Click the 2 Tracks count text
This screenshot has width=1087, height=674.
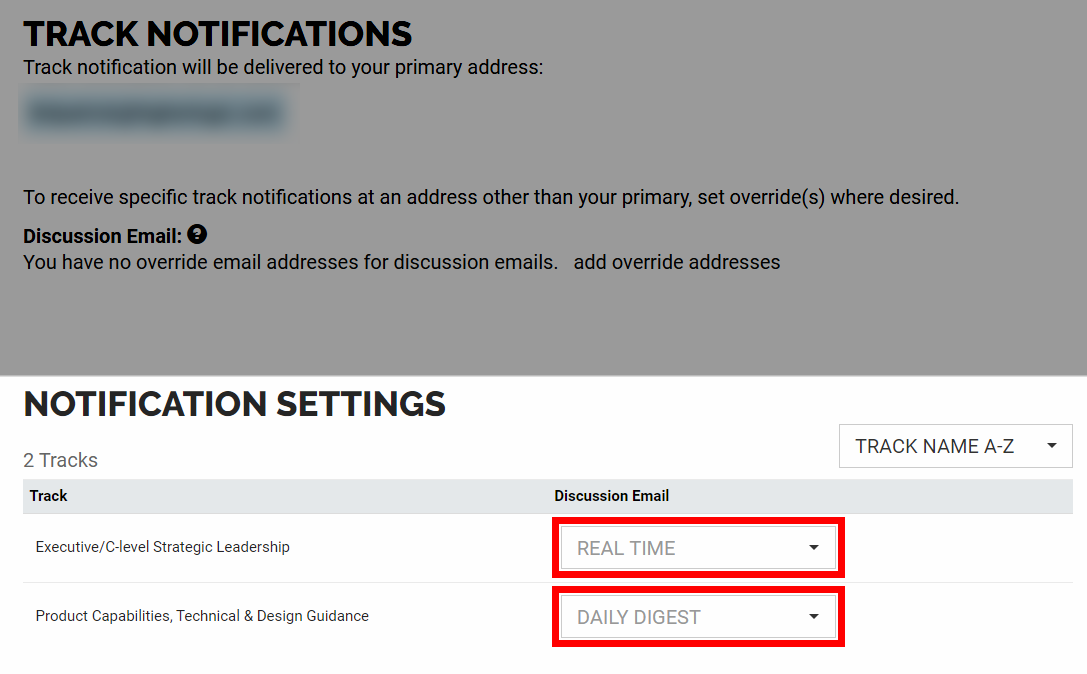(x=60, y=460)
